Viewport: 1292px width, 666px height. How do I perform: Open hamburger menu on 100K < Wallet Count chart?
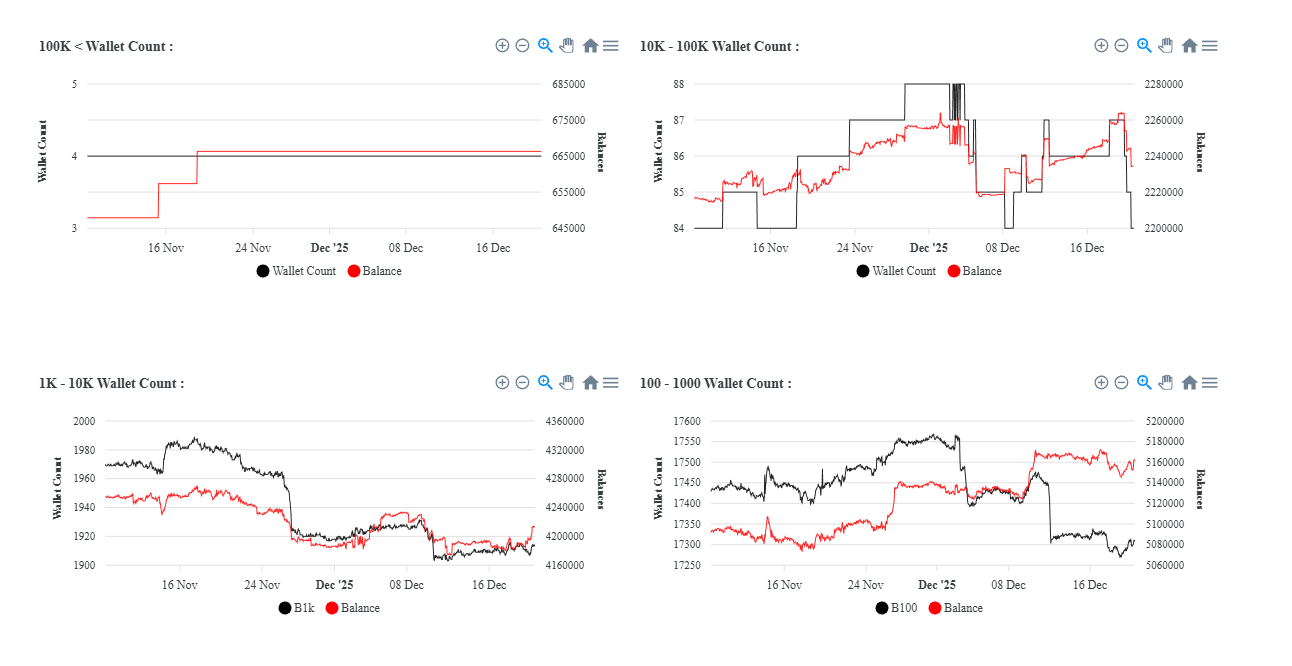(610, 45)
